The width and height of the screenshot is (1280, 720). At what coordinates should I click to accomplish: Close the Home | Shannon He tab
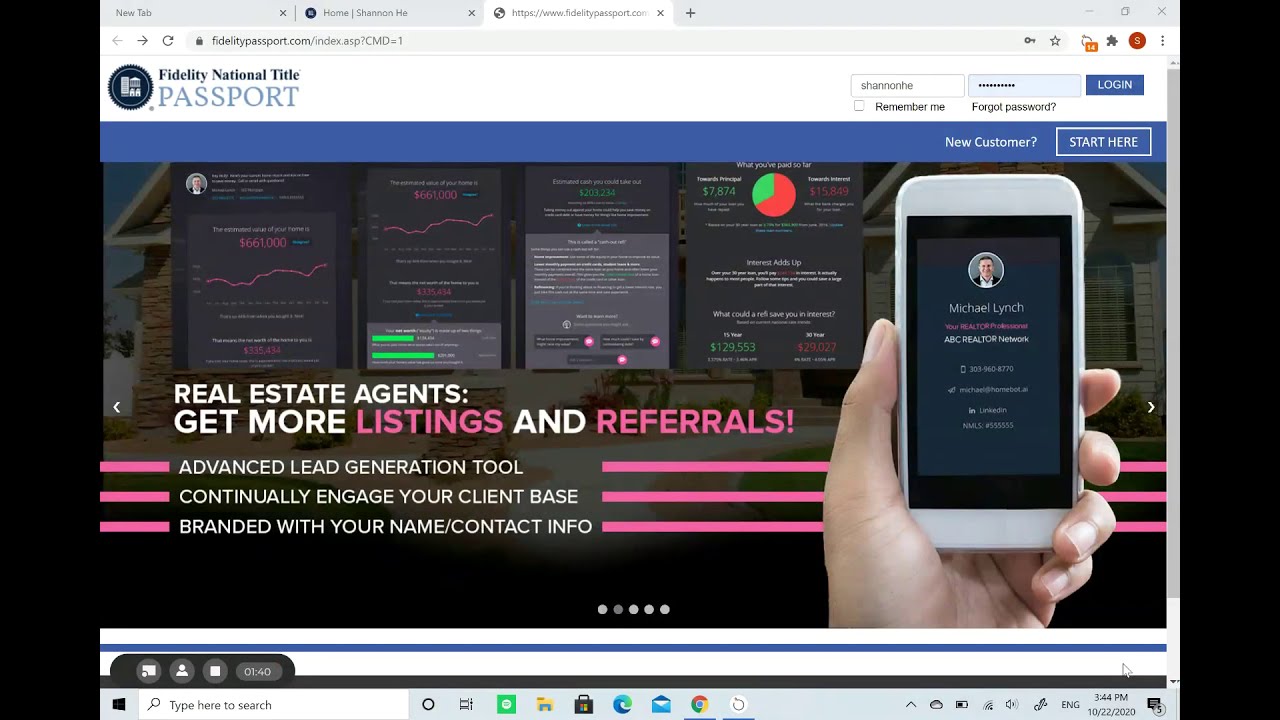click(x=472, y=13)
